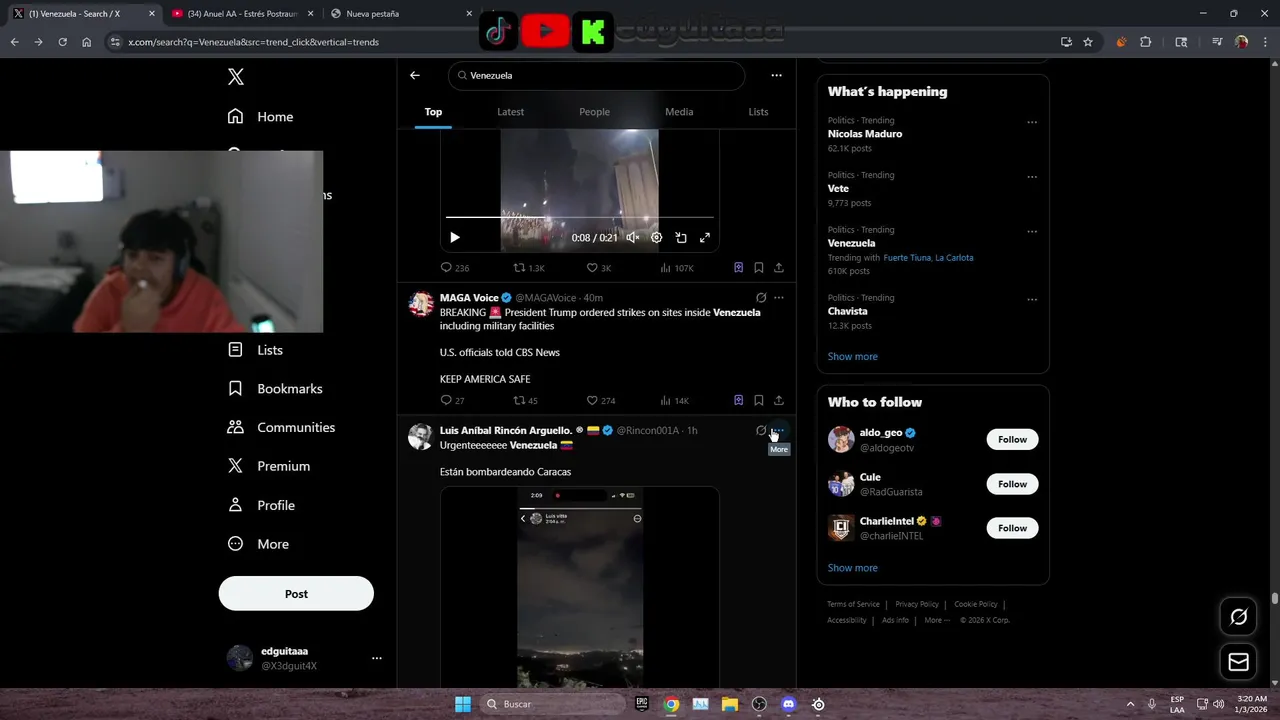
Task: Open the Privacy Policy footer link
Action: tap(917, 604)
